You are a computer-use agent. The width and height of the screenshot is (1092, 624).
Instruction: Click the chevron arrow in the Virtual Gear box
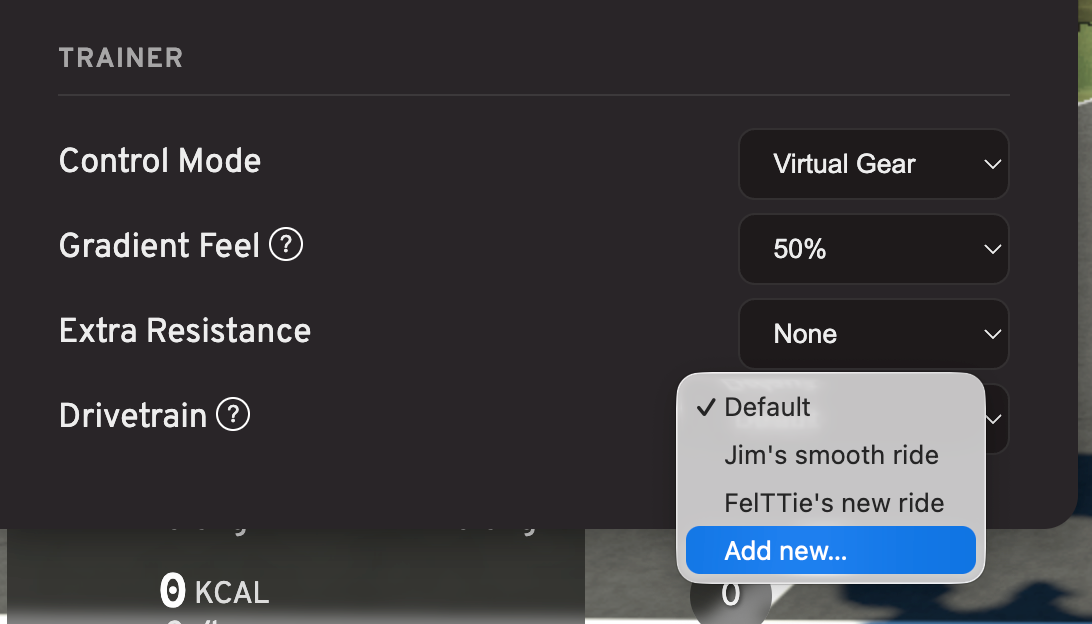tap(992, 164)
